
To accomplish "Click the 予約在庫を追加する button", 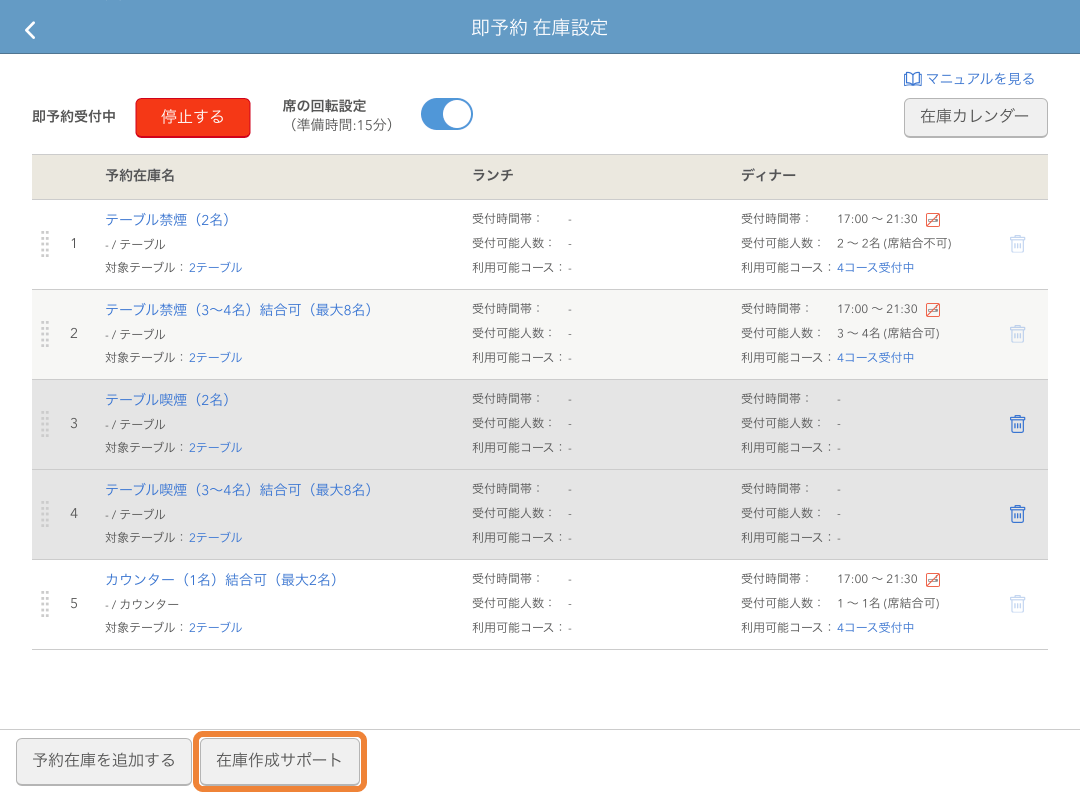I will click(103, 761).
